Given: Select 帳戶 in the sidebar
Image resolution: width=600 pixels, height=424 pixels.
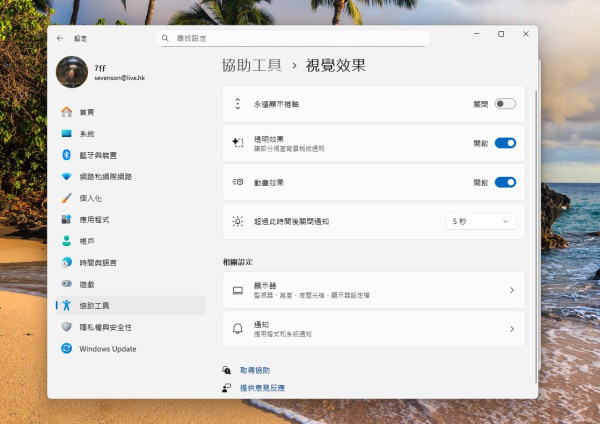Looking at the screenshot, I should tap(131, 241).
